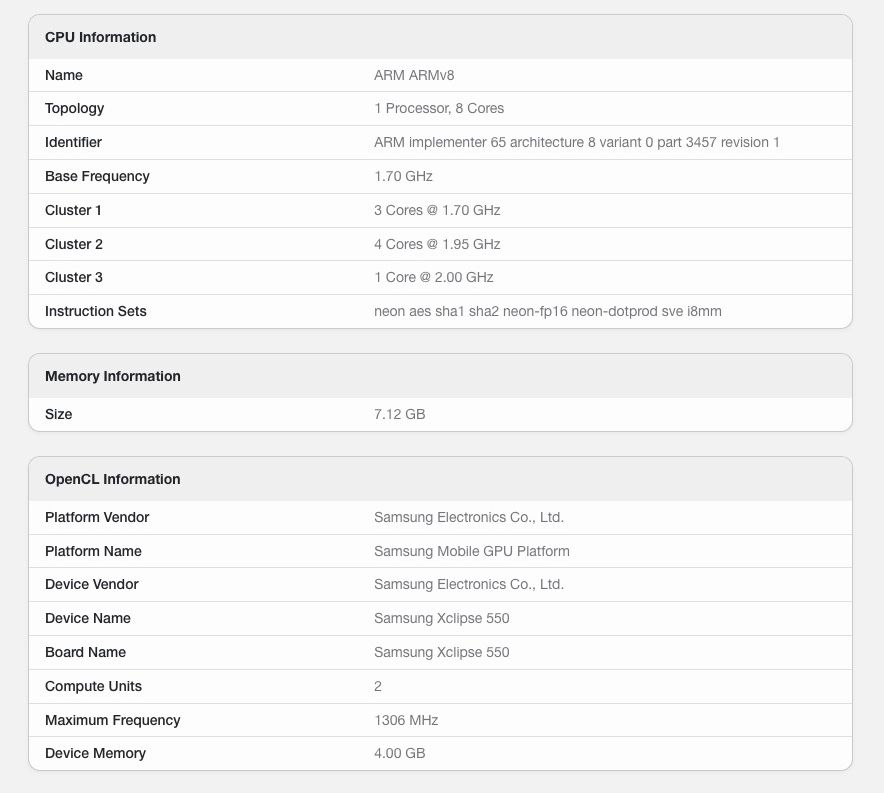The image size is (884, 793).
Task: Click the Platform Name label
Action: [93, 551]
